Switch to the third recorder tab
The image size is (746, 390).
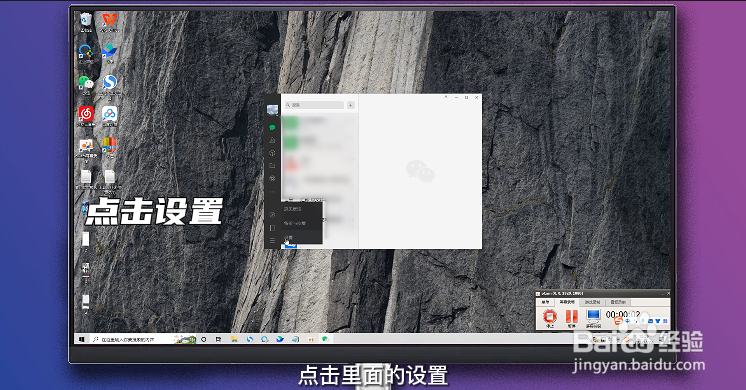pyautogui.click(x=592, y=302)
